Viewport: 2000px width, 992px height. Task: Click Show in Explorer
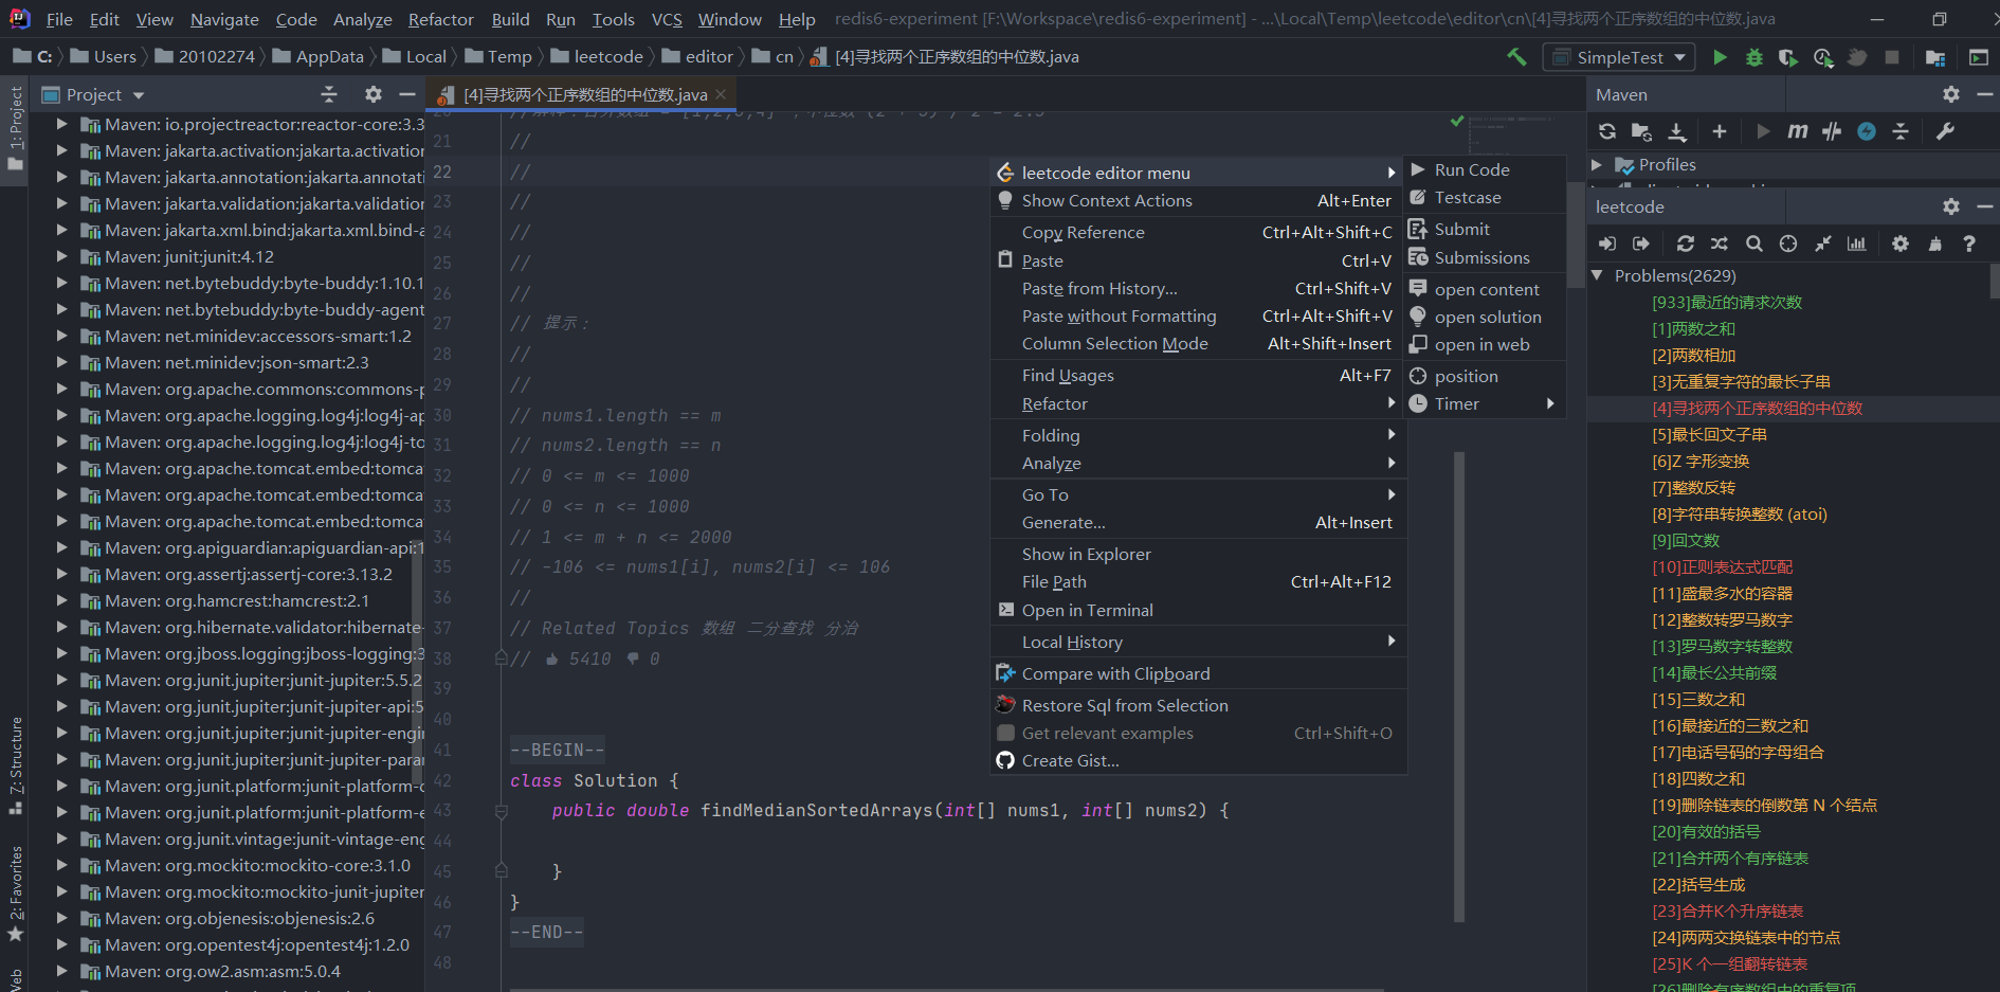(x=1197, y=554)
